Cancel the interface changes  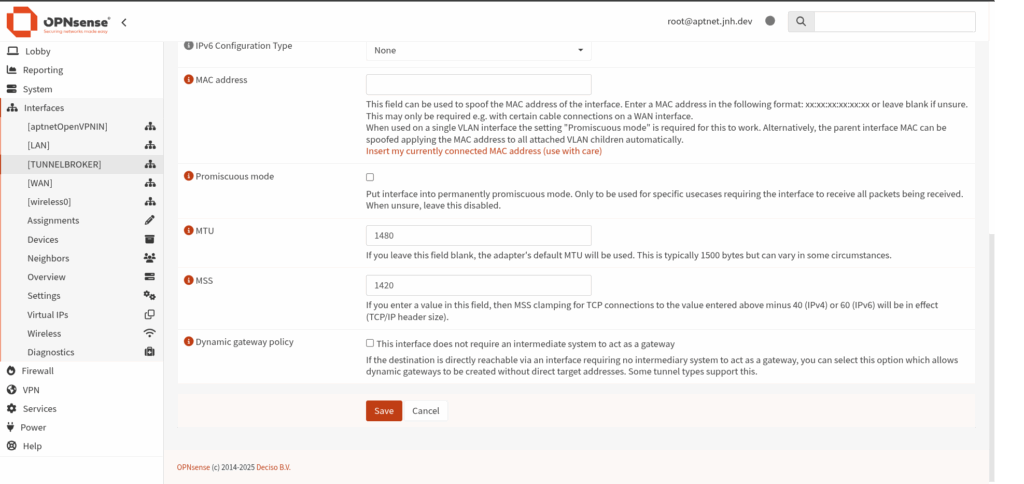click(x=426, y=411)
